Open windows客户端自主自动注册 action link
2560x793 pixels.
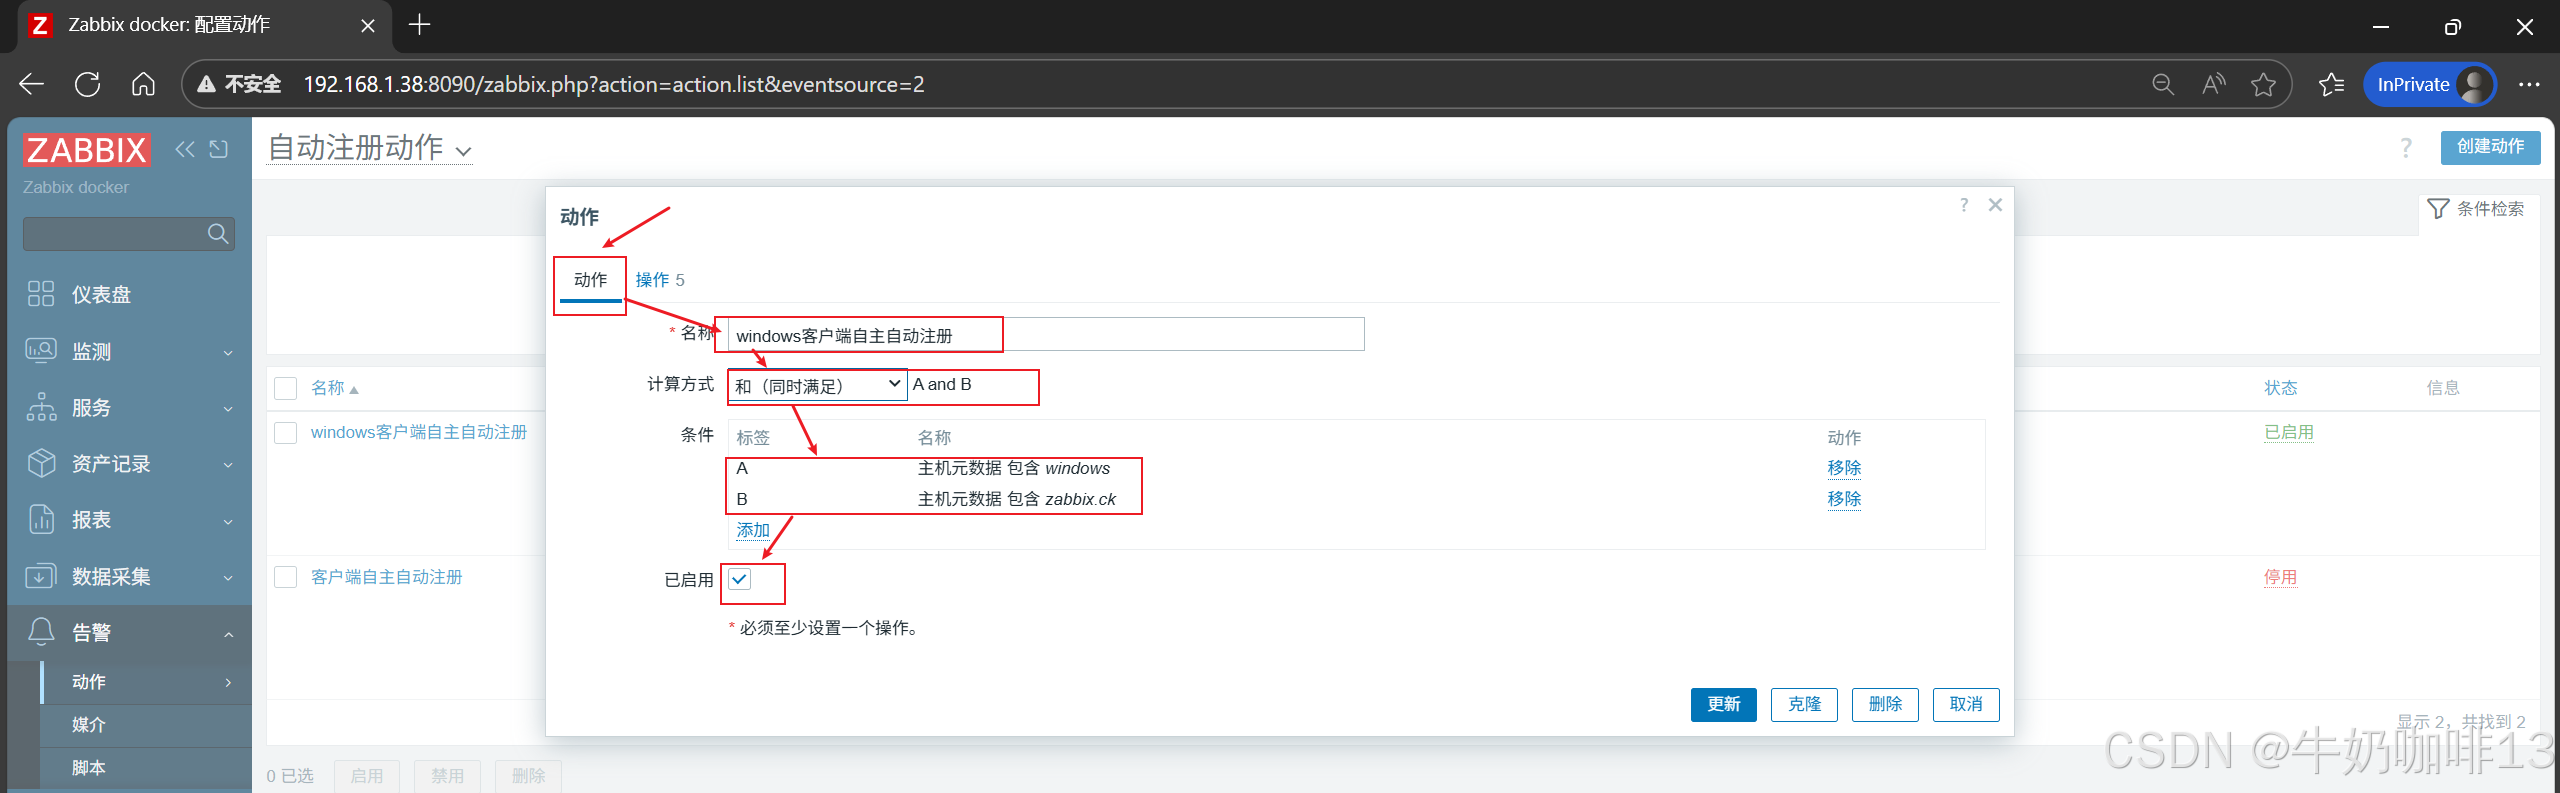[419, 432]
